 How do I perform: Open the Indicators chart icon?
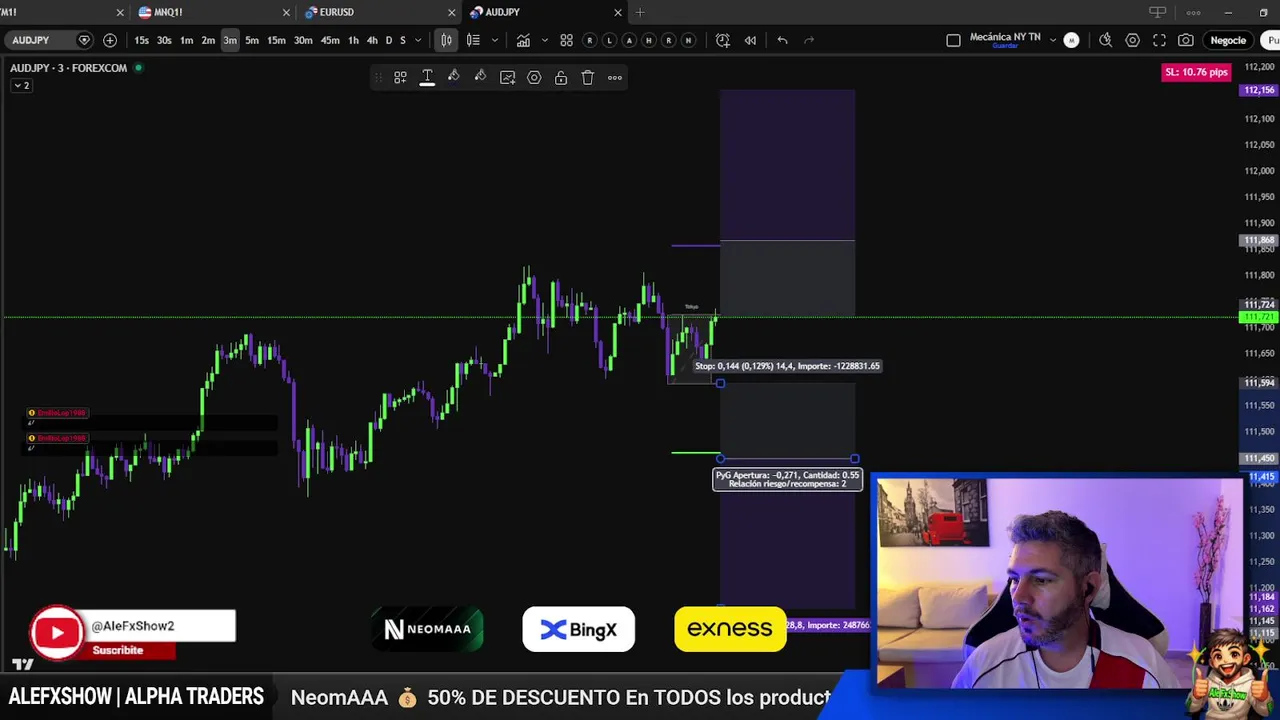coord(523,40)
